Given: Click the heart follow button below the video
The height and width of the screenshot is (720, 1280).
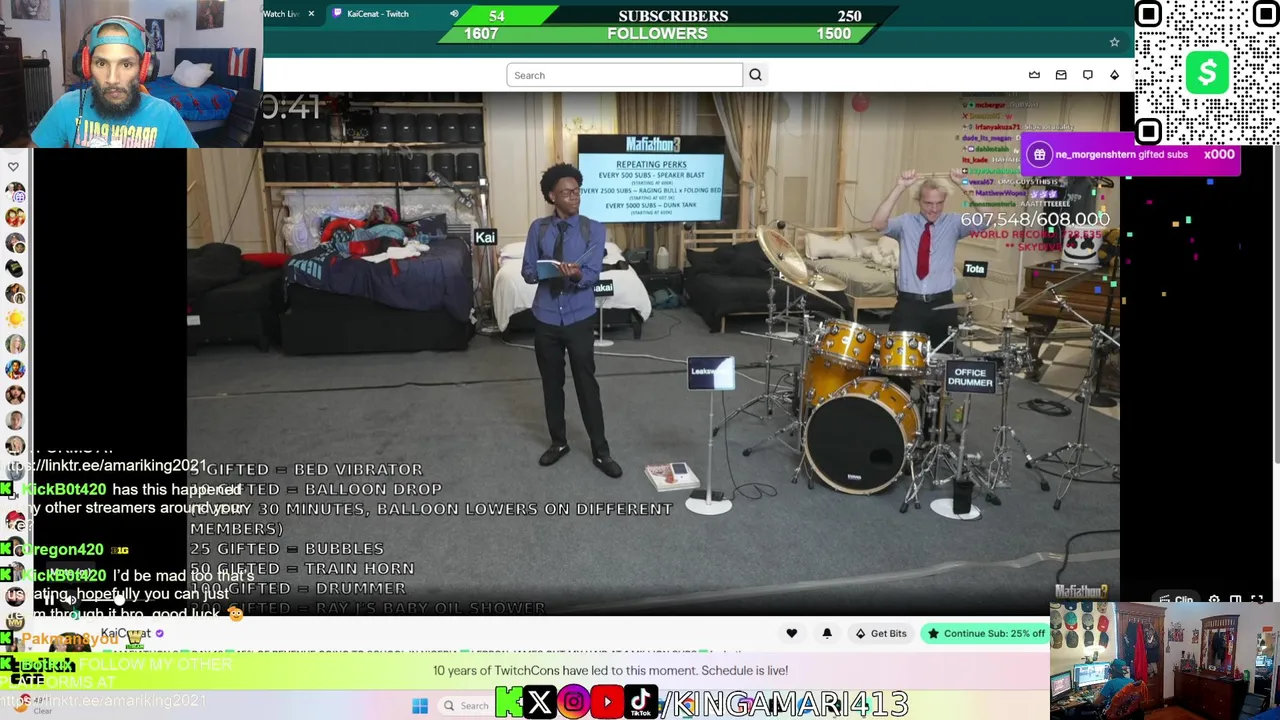Looking at the screenshot, I should pyautogui.click(x=791, y=633).
